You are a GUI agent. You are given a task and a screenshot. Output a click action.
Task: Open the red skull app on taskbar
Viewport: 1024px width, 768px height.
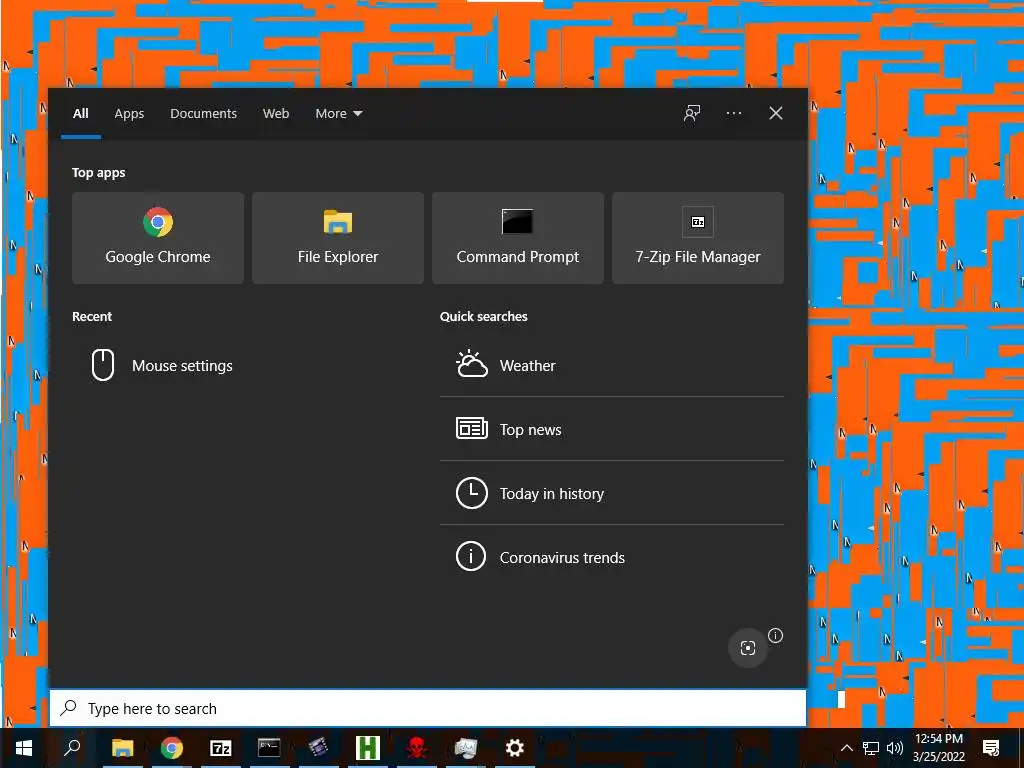(x=417, y=748)
